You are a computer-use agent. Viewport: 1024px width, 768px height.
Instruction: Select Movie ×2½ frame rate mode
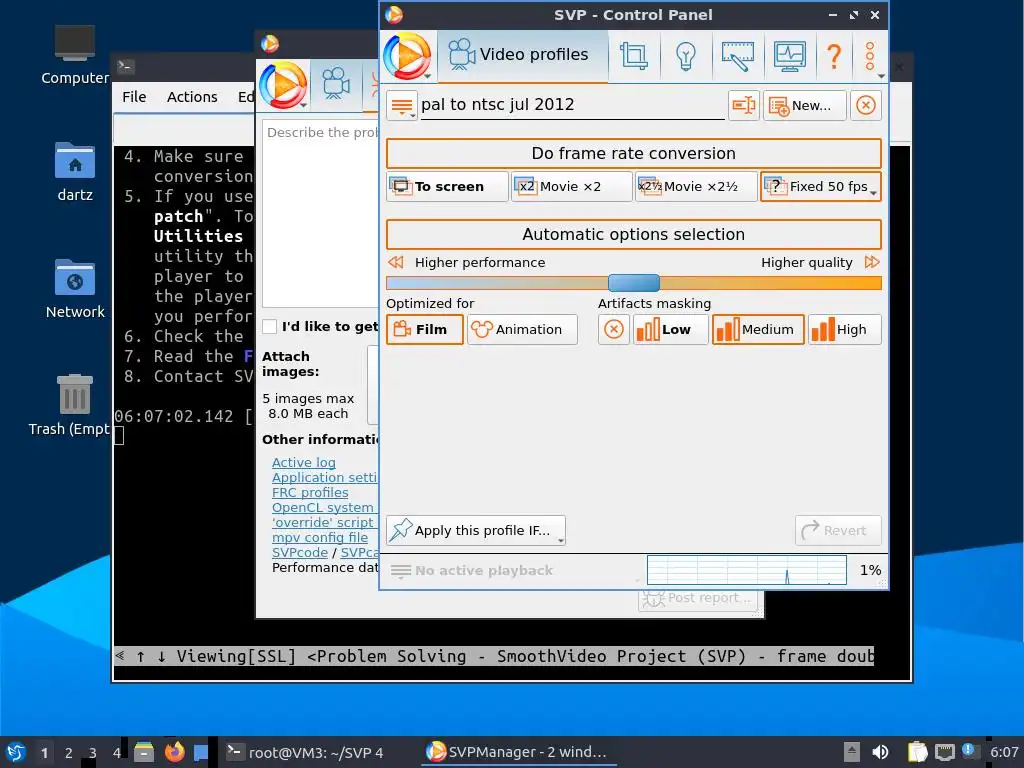696,186
